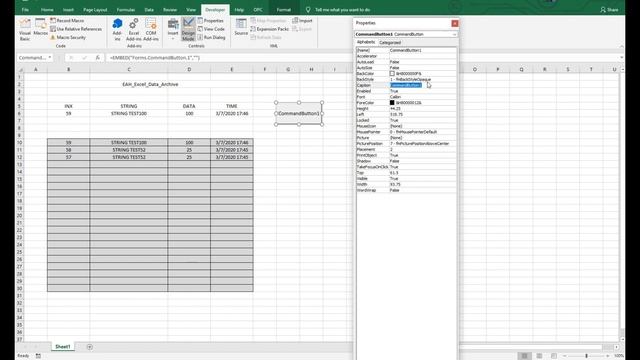Click the Select All corner button

20,69
